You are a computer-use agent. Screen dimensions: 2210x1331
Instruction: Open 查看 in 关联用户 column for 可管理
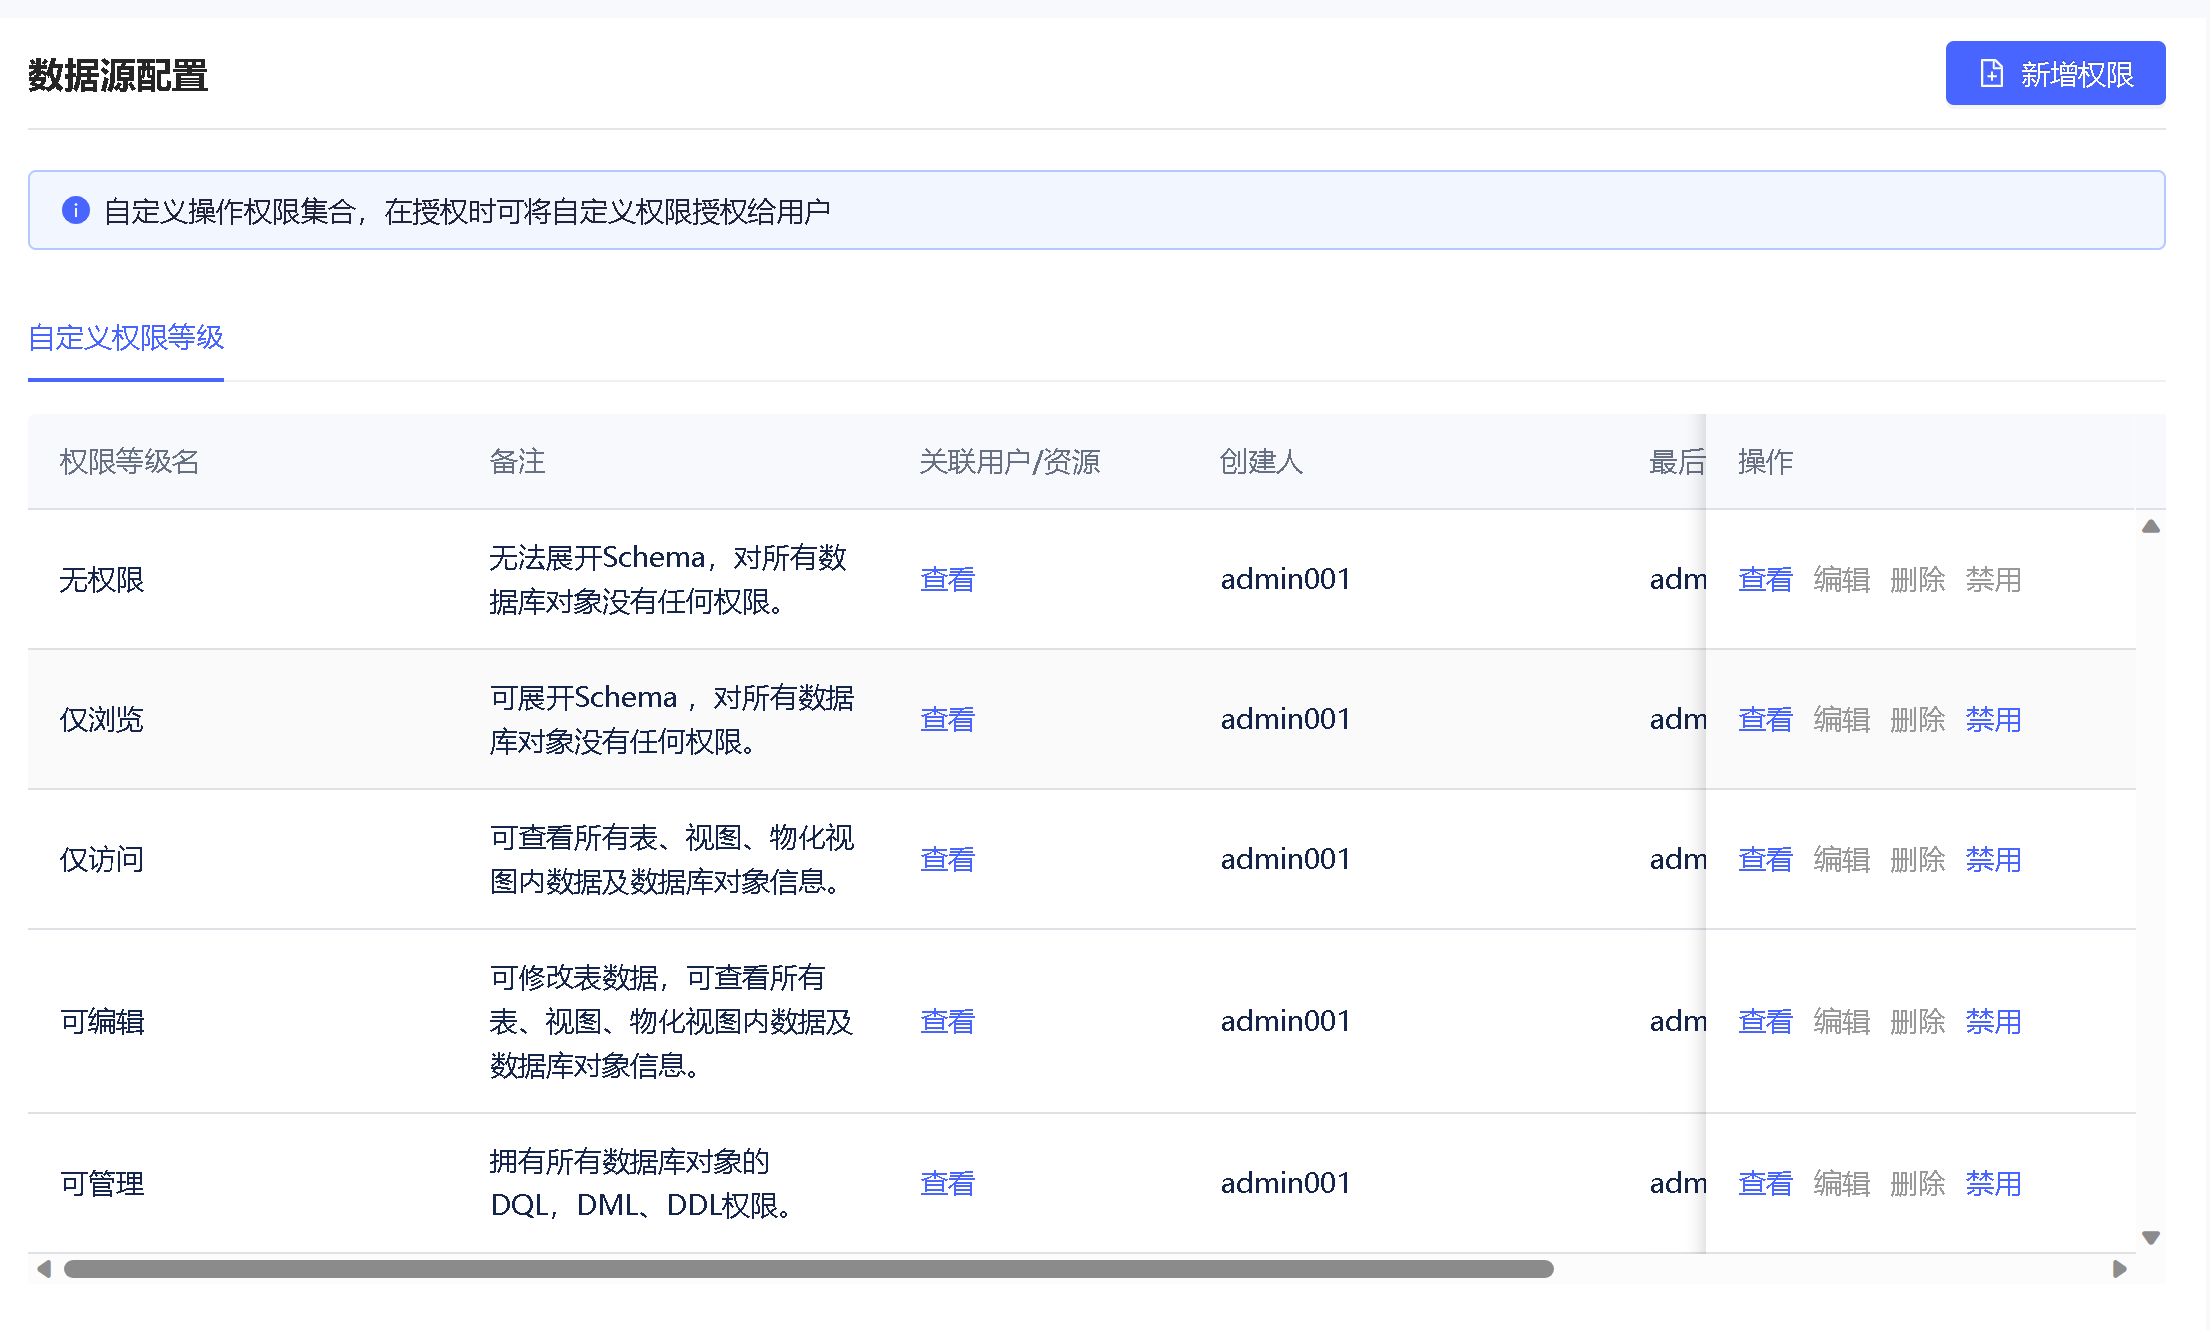coord(947,1184)
